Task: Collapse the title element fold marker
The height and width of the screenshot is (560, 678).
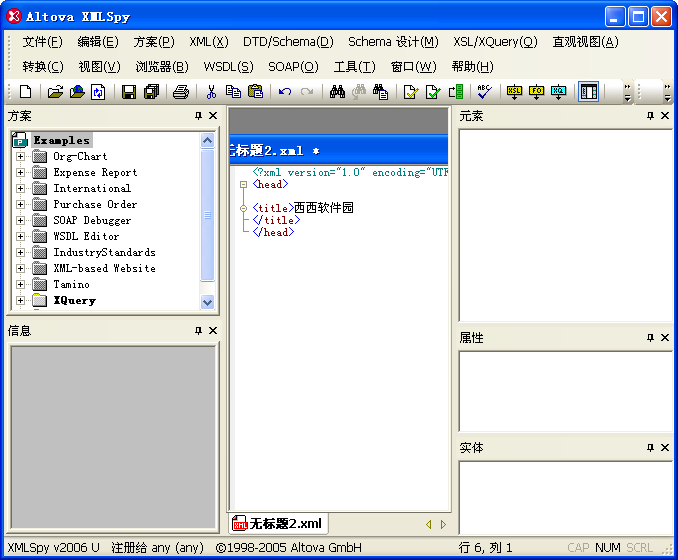Action: click(243, 208)
